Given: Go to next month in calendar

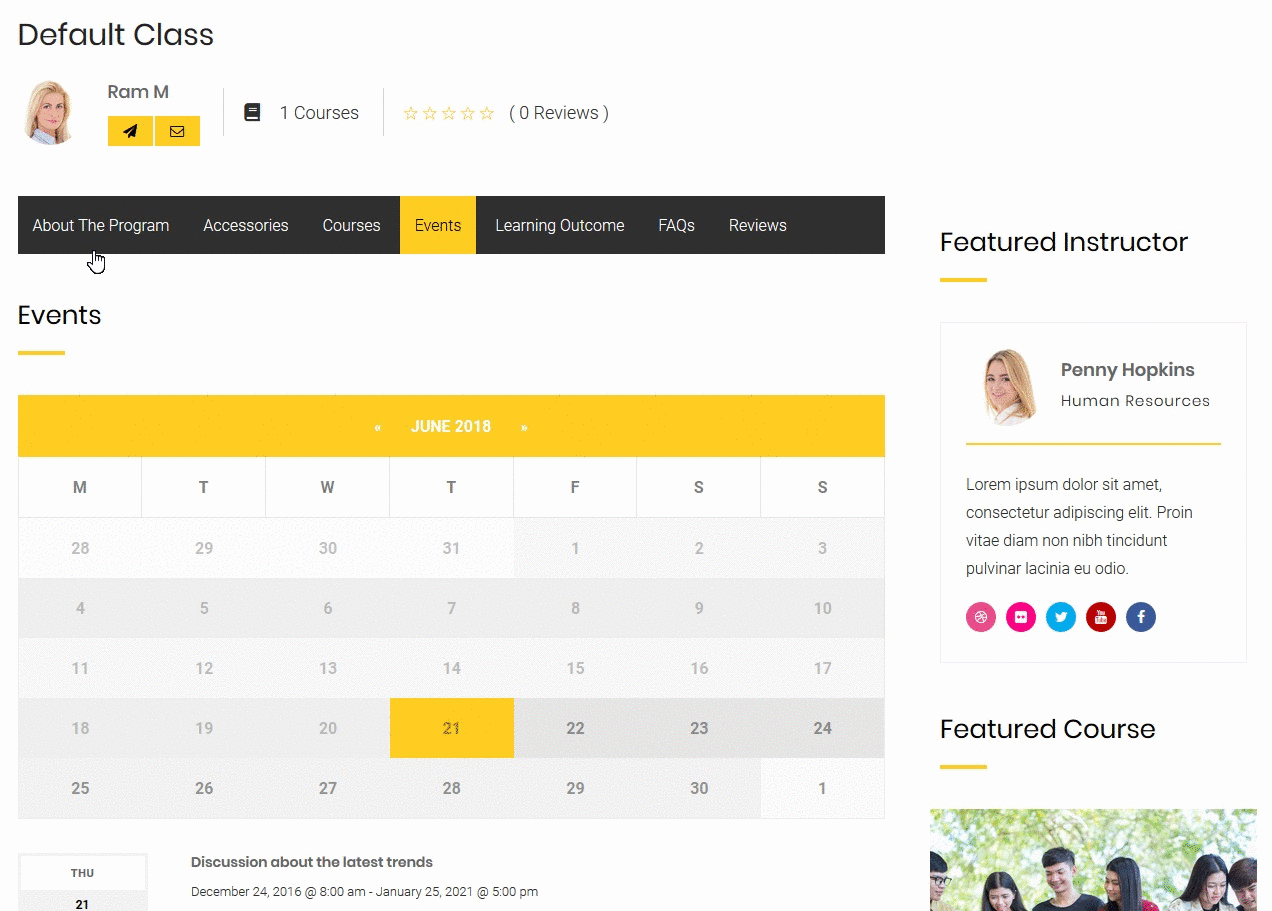Looking at the screenshot, I should coord(524,427).
